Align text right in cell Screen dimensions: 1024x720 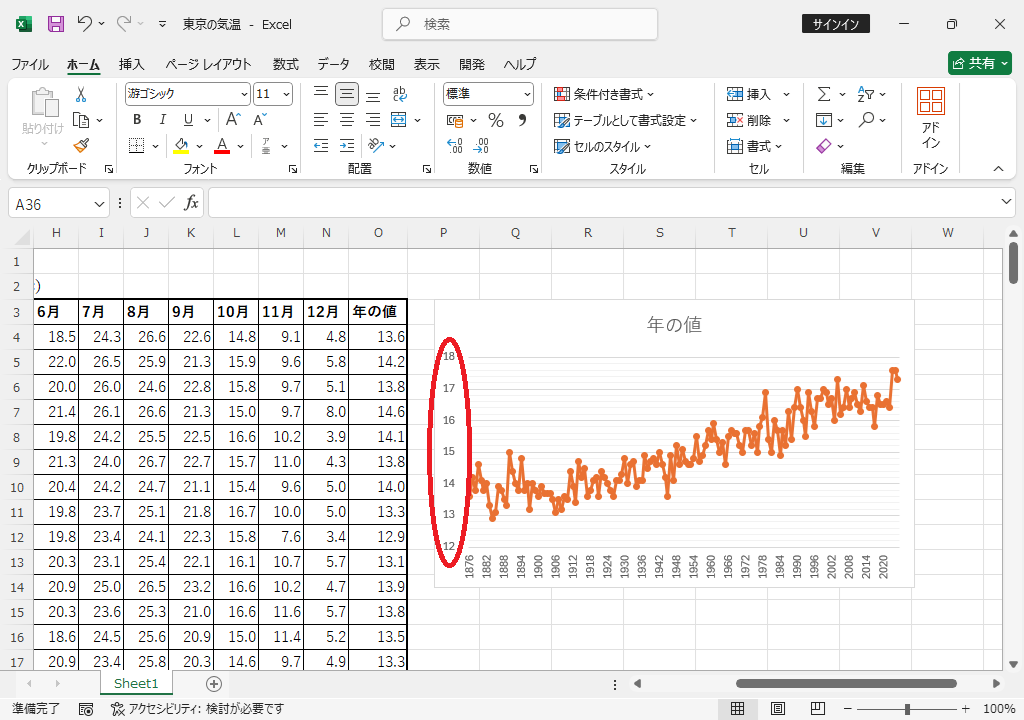pyautogui.click(x=373, y=120)
